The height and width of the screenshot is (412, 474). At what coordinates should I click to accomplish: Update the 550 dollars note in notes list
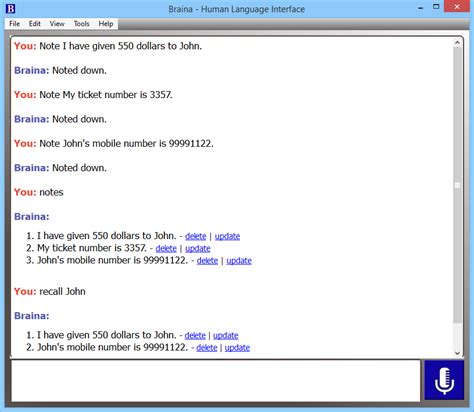(227, 236)
